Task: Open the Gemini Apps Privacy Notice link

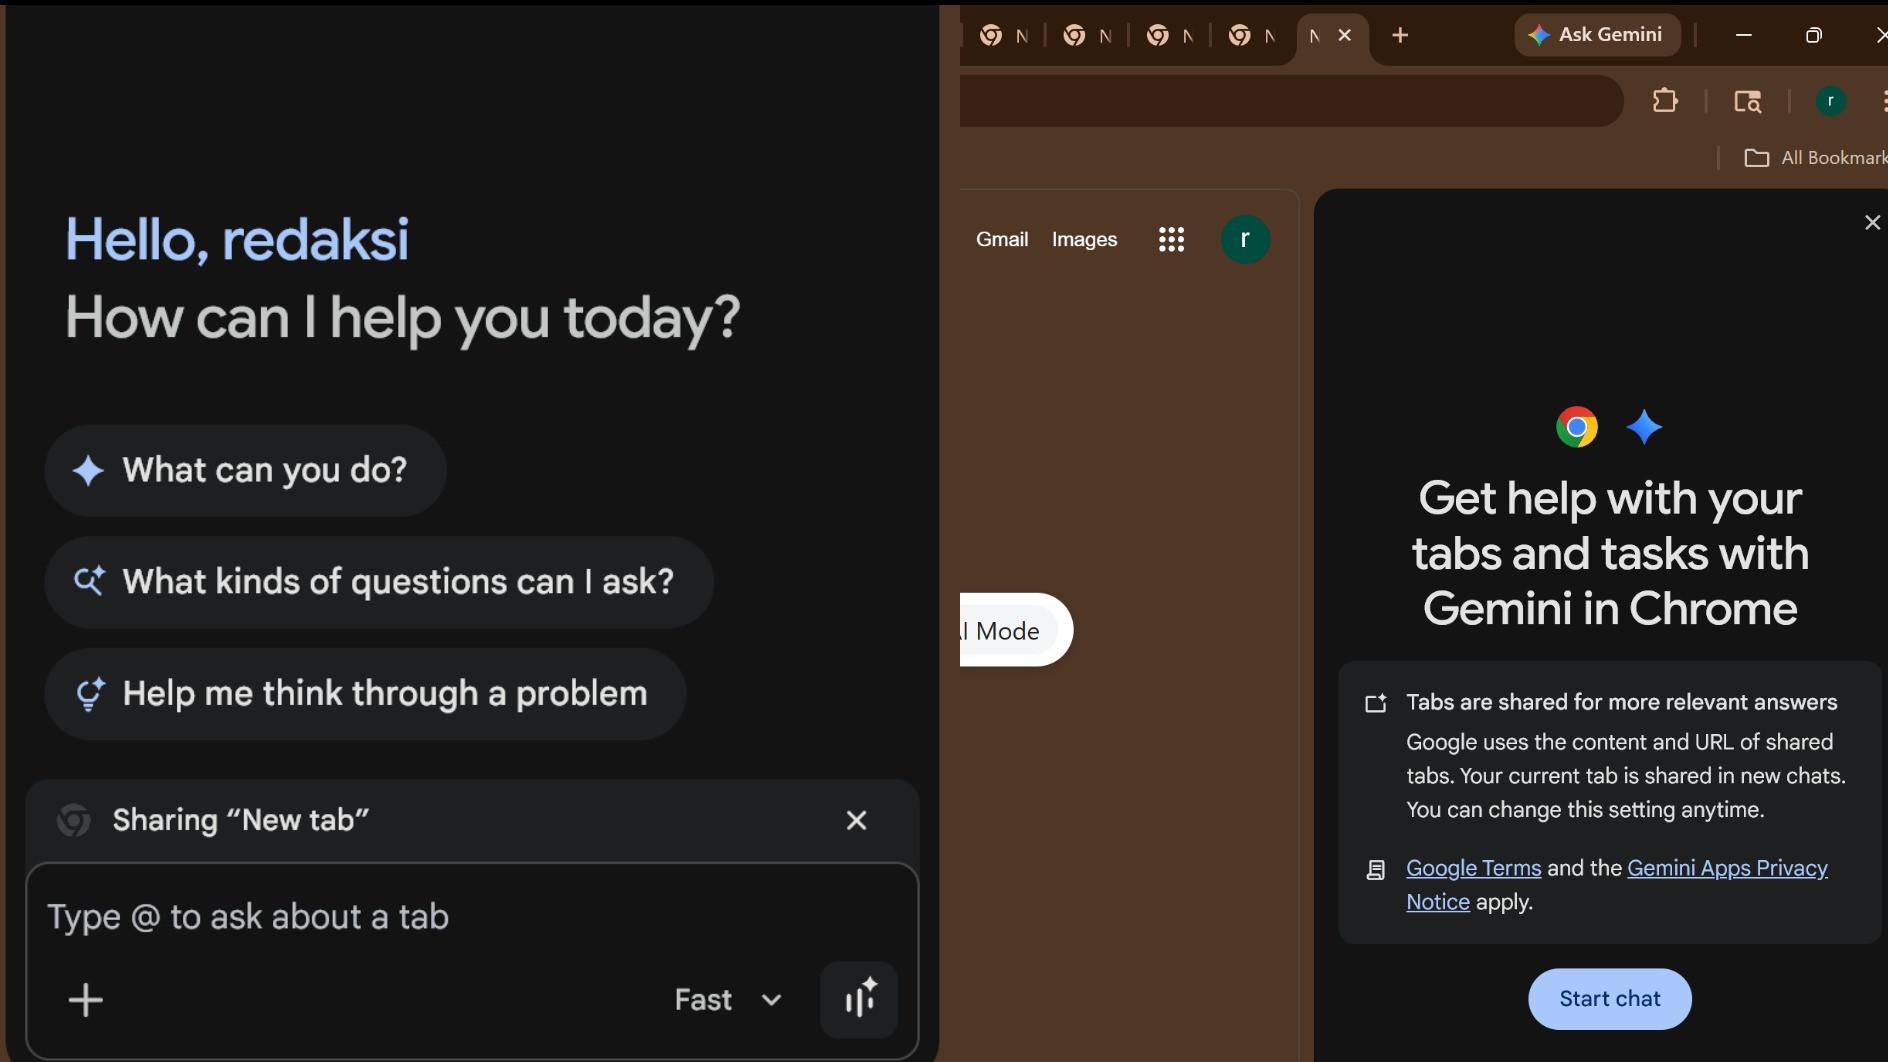Action: click(1727, 868)
